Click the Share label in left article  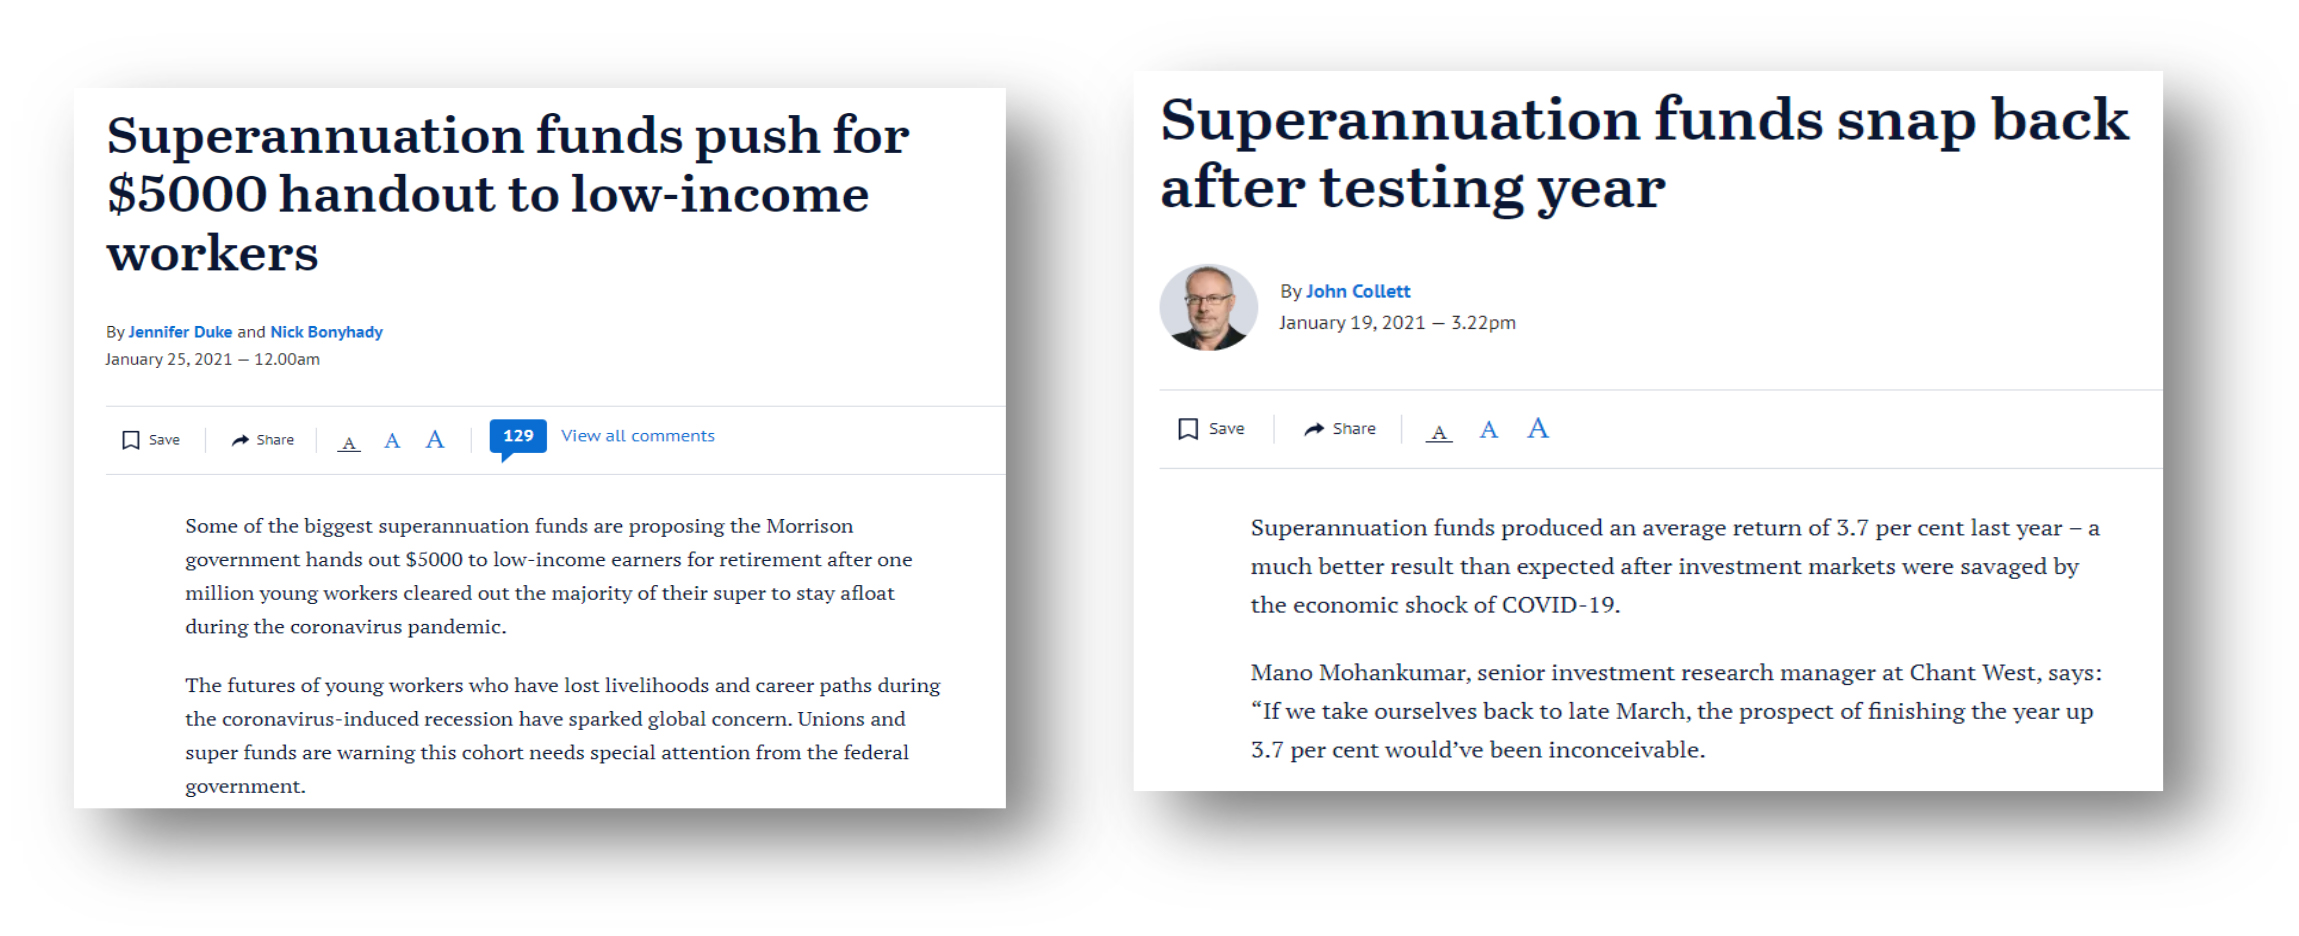click(x=275, y=440)
